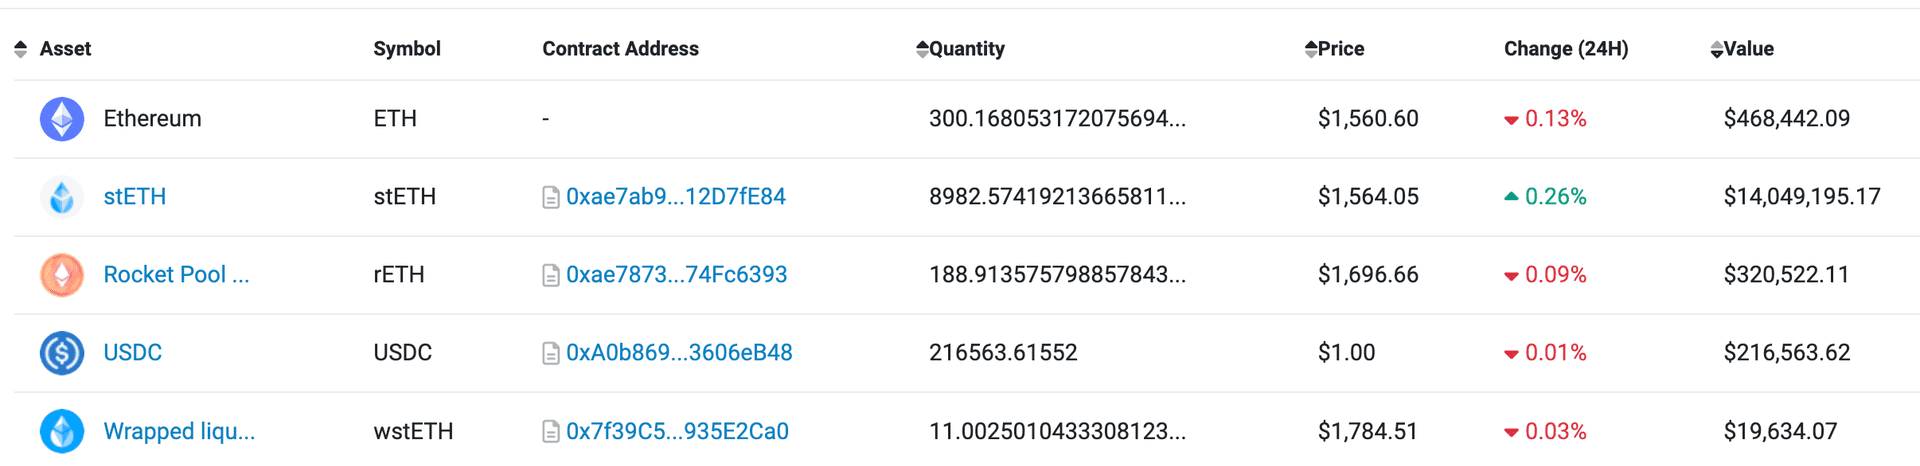Click the Ethereum token logo icon
The width and height of the screenshot is (1920, 466).
(x=62, y=119)
